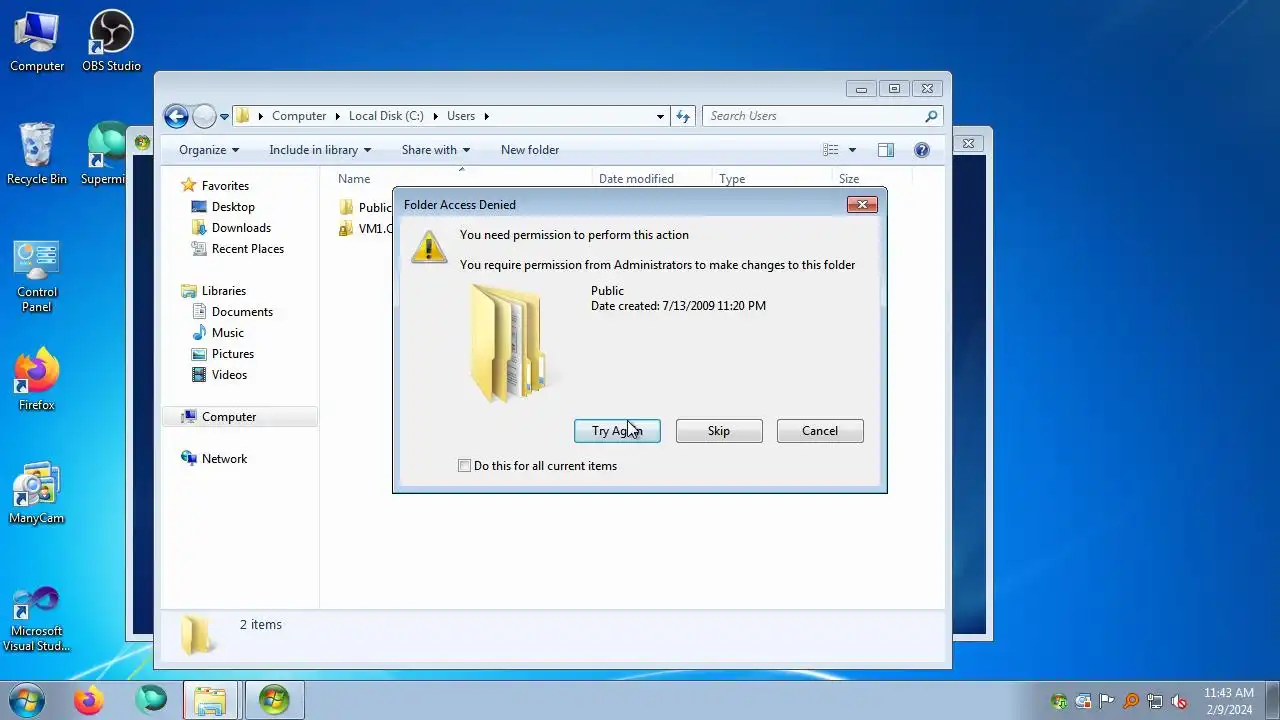Viewport: 1280px width, 720px height.
Task: Click the search magnifier icon
Action: pyautogui.click(x=931, y=116)
